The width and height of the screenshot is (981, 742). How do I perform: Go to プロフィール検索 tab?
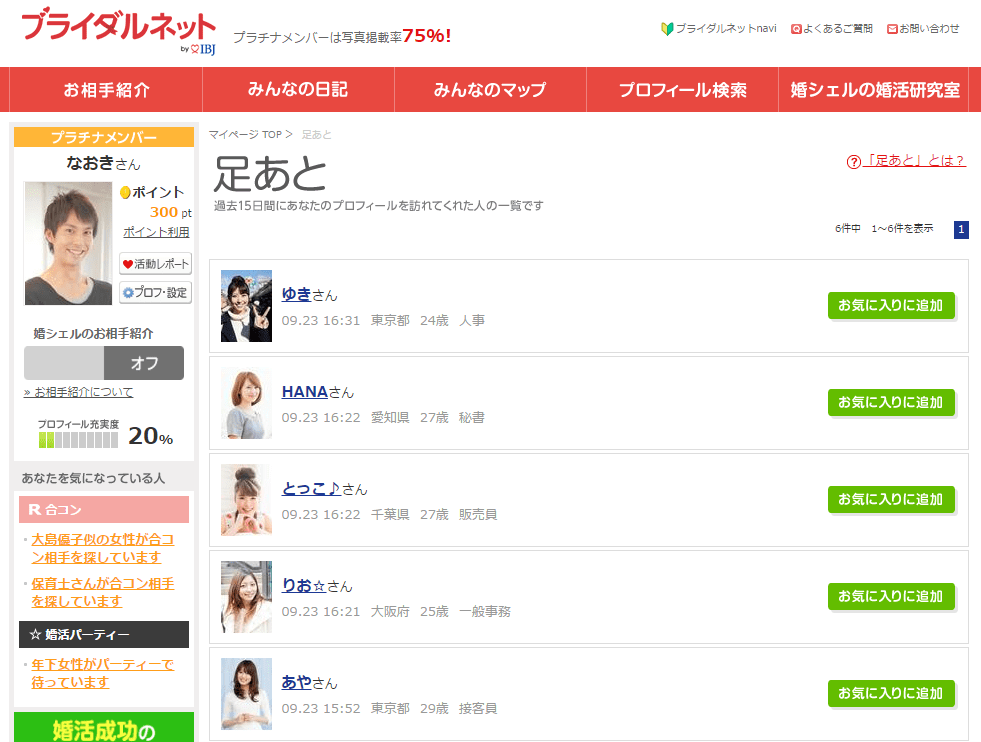click(x=682, y=90)
